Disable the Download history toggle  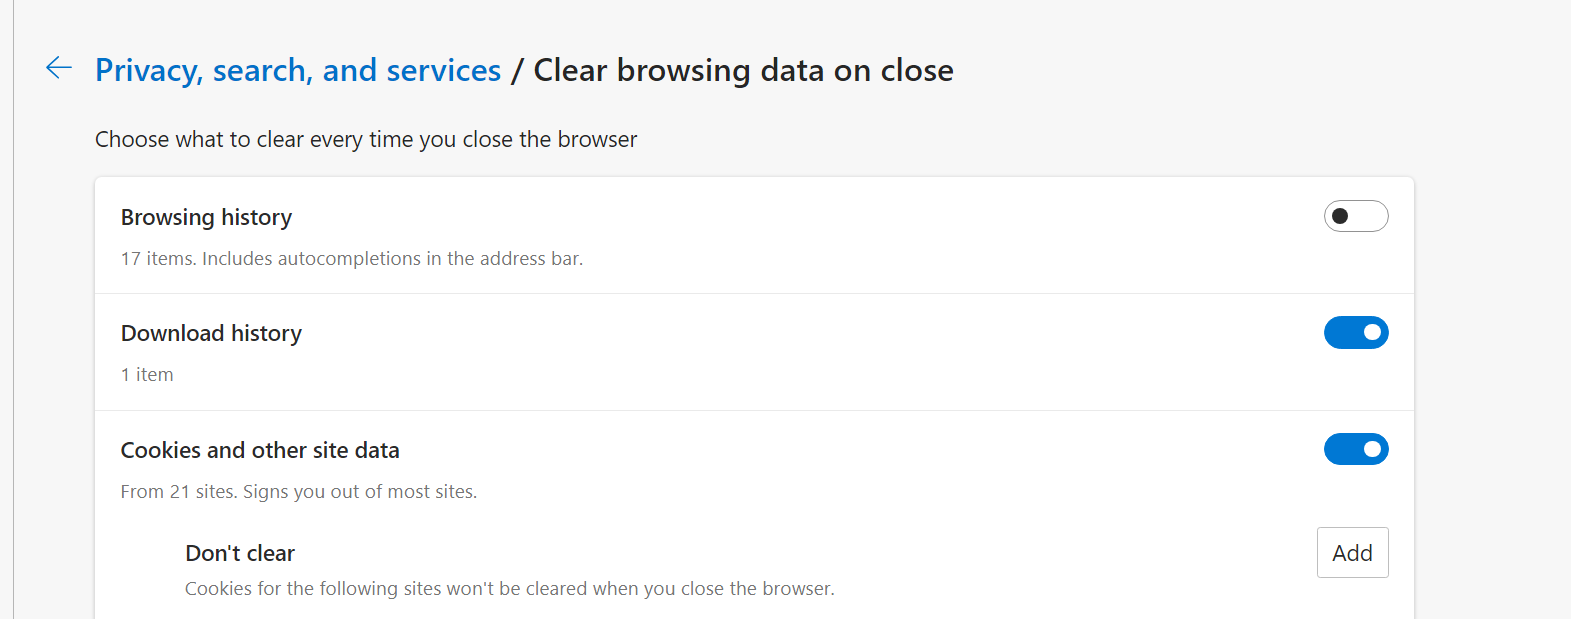click(x=1356, y=333)
